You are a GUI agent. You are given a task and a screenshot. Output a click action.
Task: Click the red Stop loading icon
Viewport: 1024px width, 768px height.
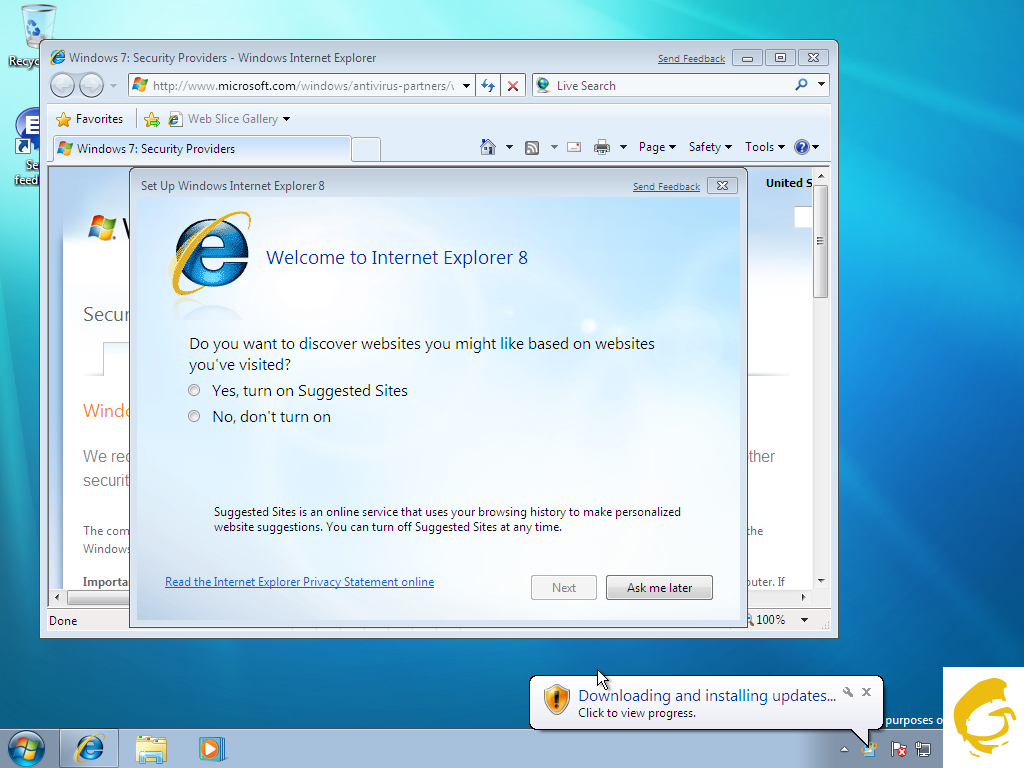tap(513, 86)
